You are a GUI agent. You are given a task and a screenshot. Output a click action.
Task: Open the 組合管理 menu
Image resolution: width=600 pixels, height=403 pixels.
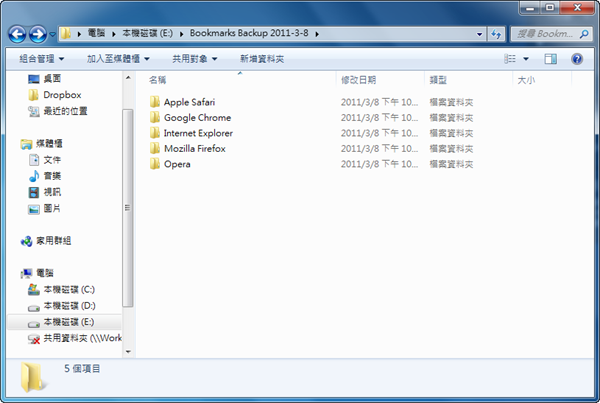click(x=42, y=59)
